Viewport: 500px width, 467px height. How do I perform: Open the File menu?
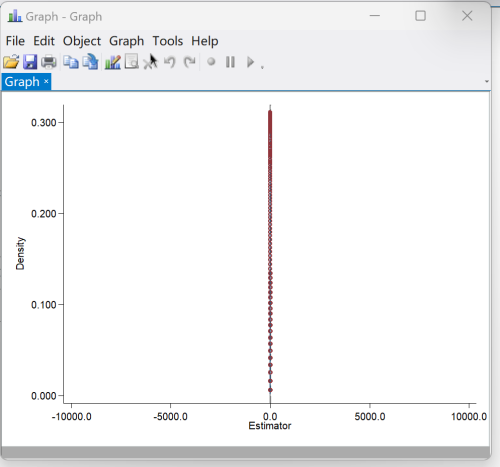coord(15,41)
